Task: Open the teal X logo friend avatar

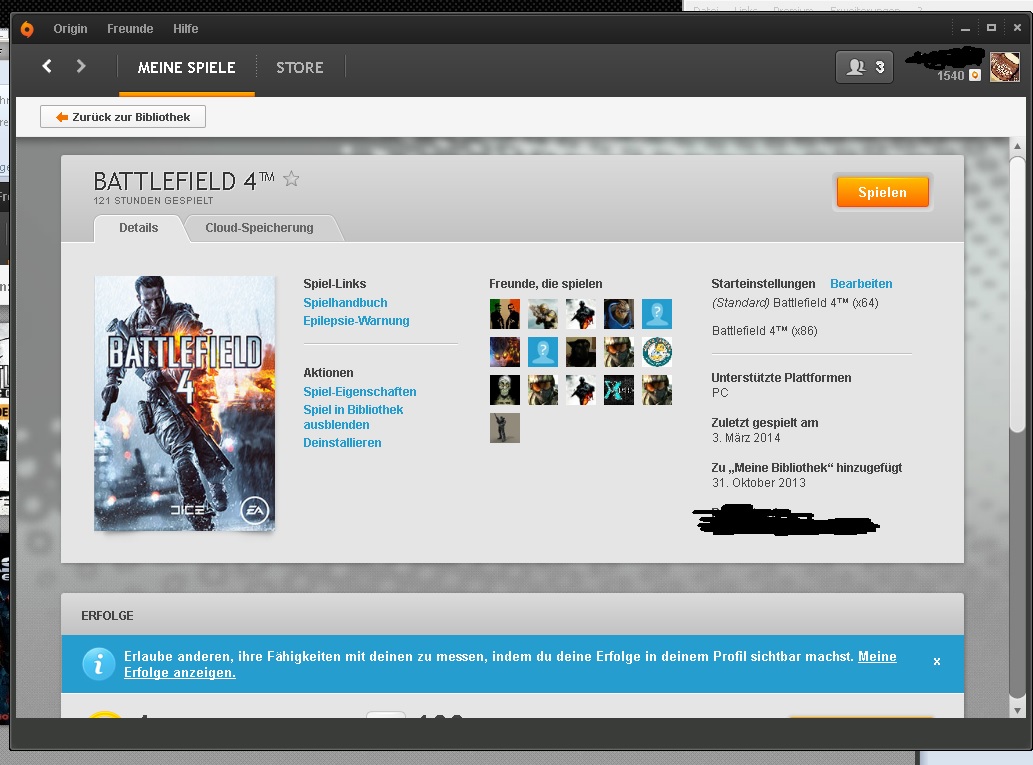Action: [x=619, y=390]
